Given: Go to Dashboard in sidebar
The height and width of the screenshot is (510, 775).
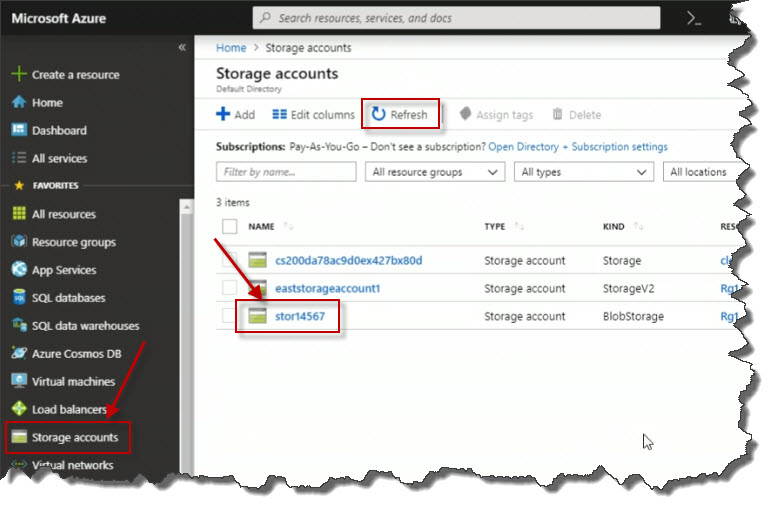Looking at the screenshot, I should [x=59, y=130].
